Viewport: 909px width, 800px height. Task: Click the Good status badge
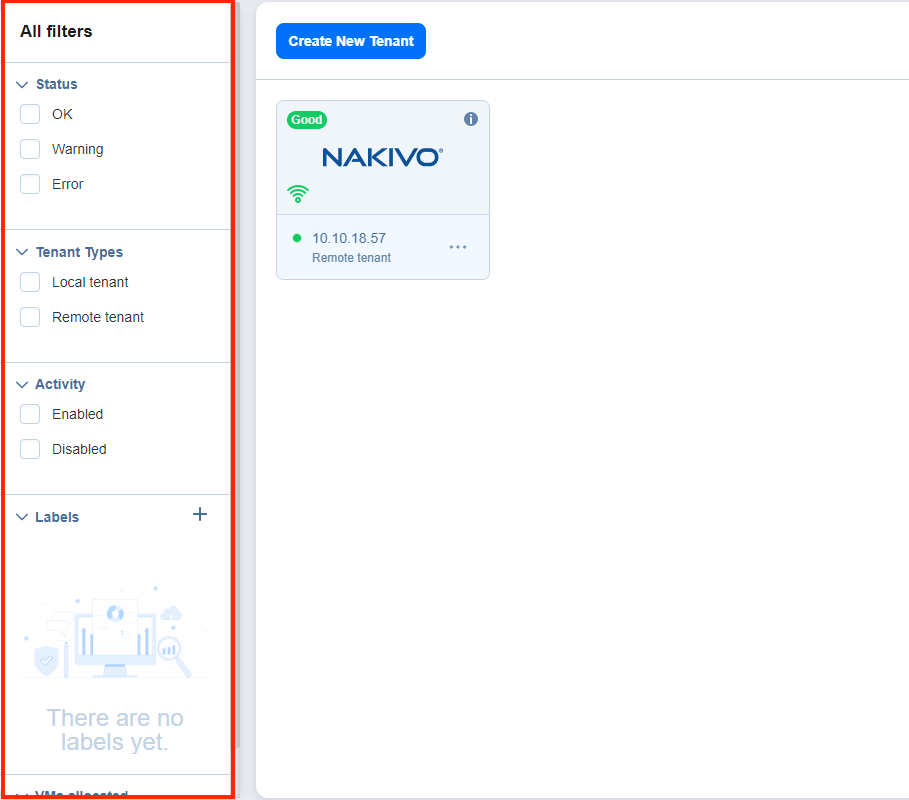pyautogui.click(x=307, y=120)
